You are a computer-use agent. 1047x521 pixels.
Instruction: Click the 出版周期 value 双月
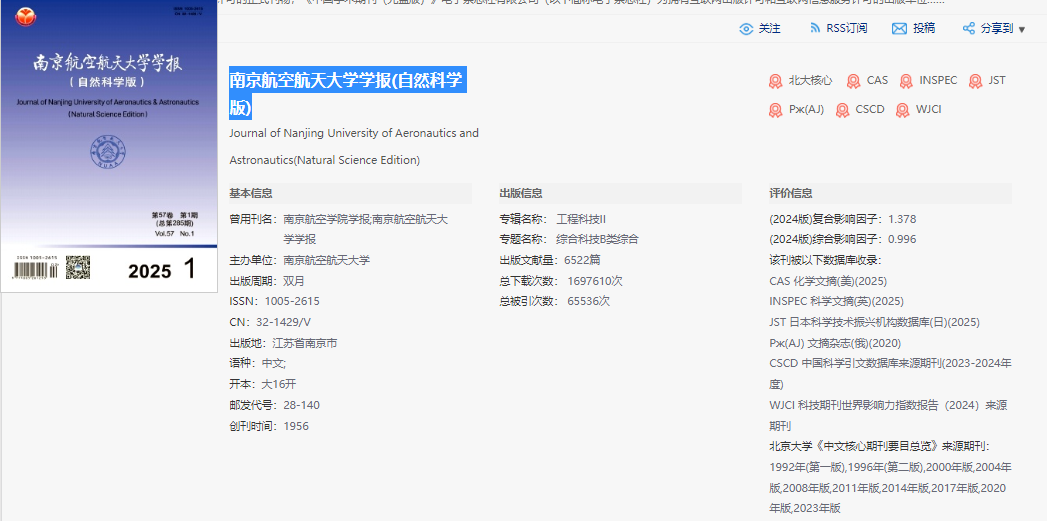[x=294, y=281]
